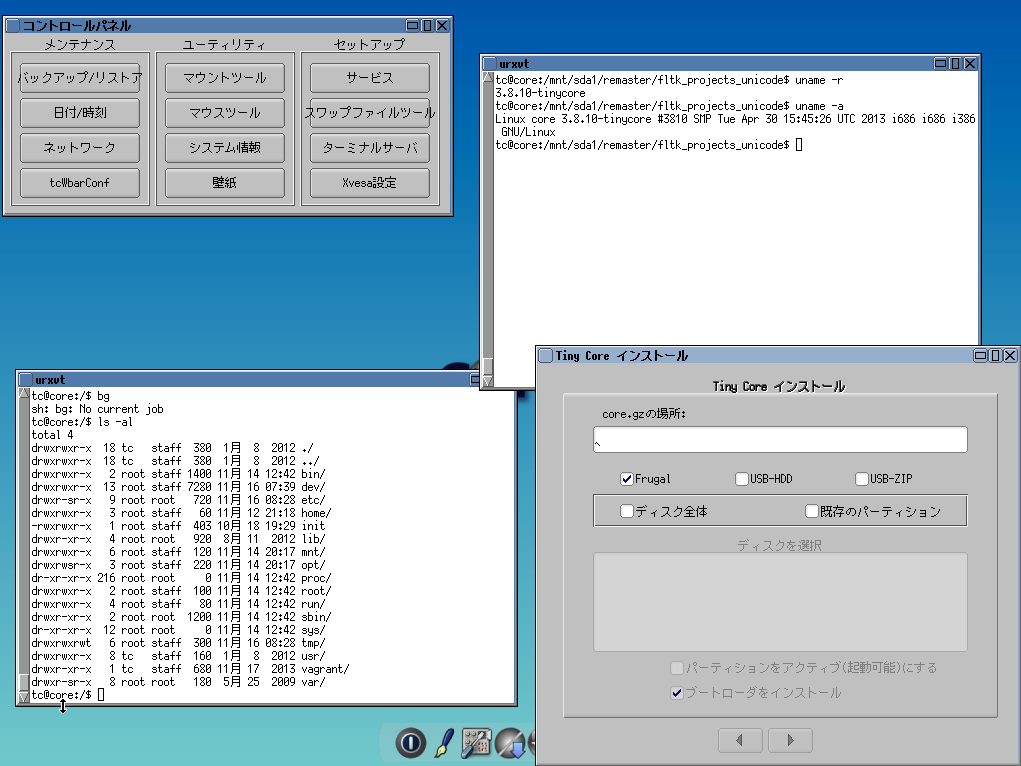
Task: Click the セットアップ heading label
Action: [370, 44]
